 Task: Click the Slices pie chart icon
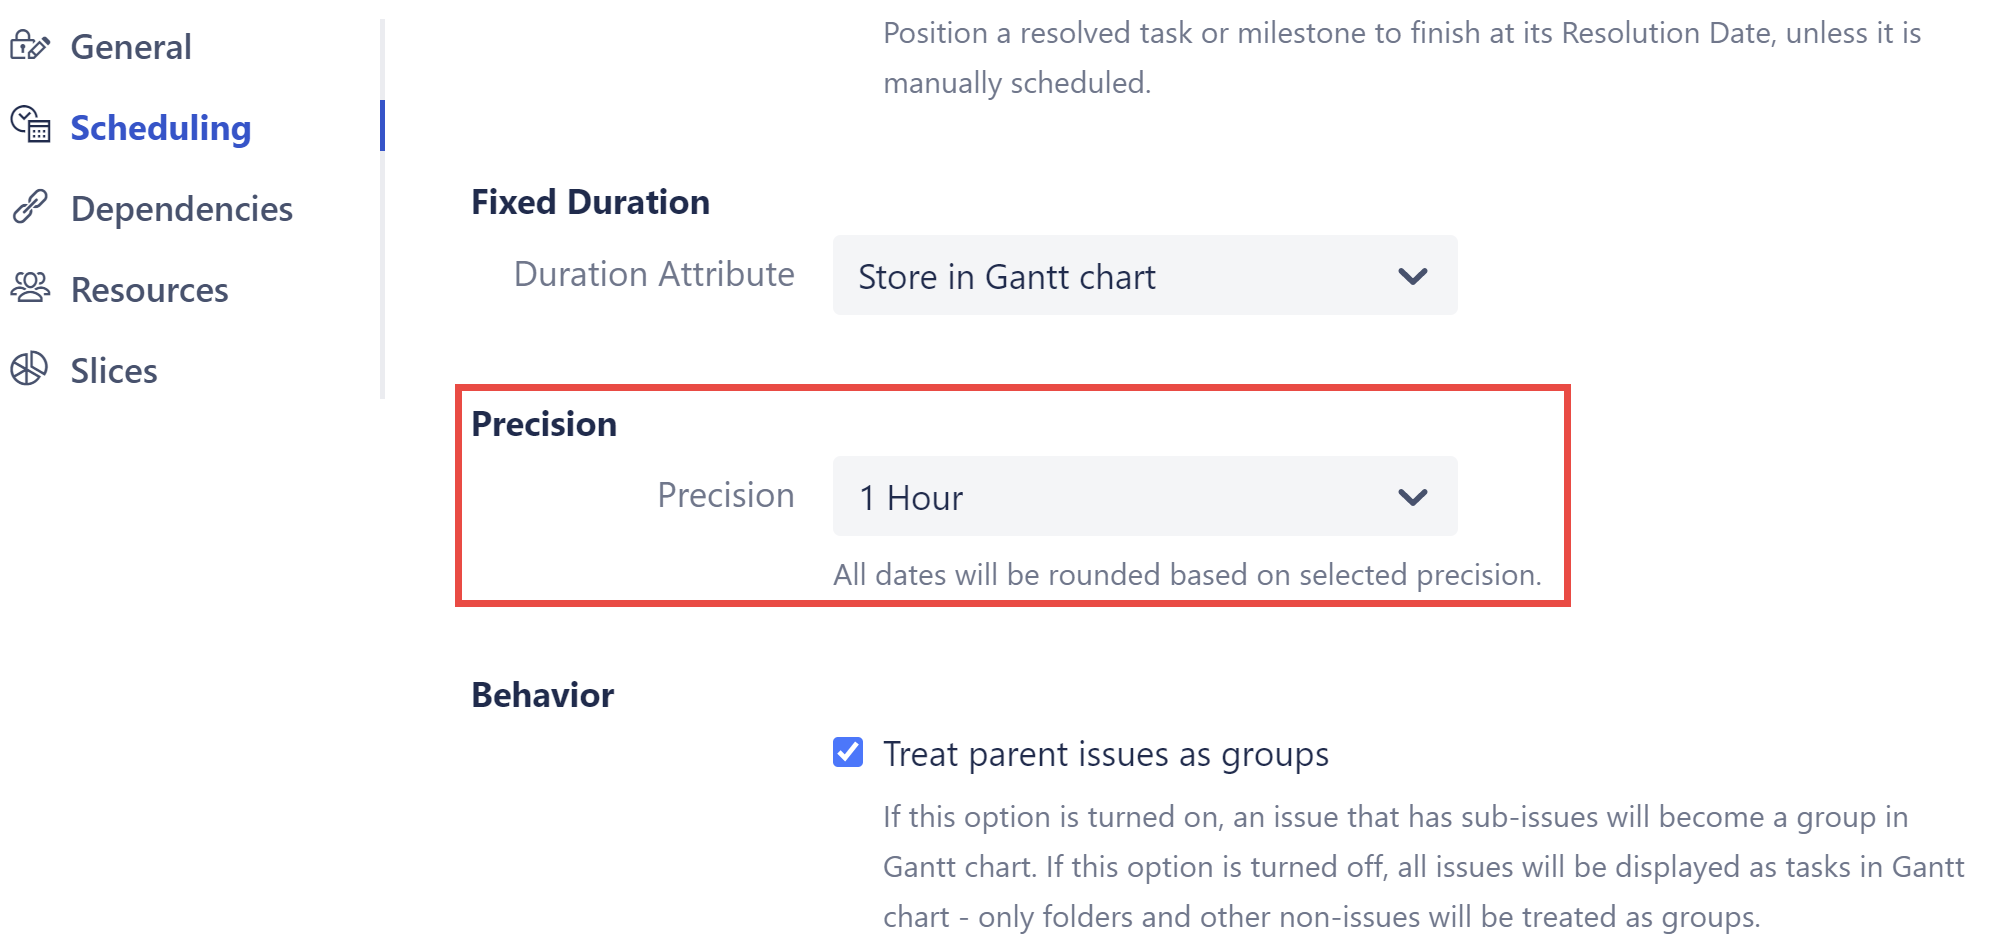click(x=29, y=369)
